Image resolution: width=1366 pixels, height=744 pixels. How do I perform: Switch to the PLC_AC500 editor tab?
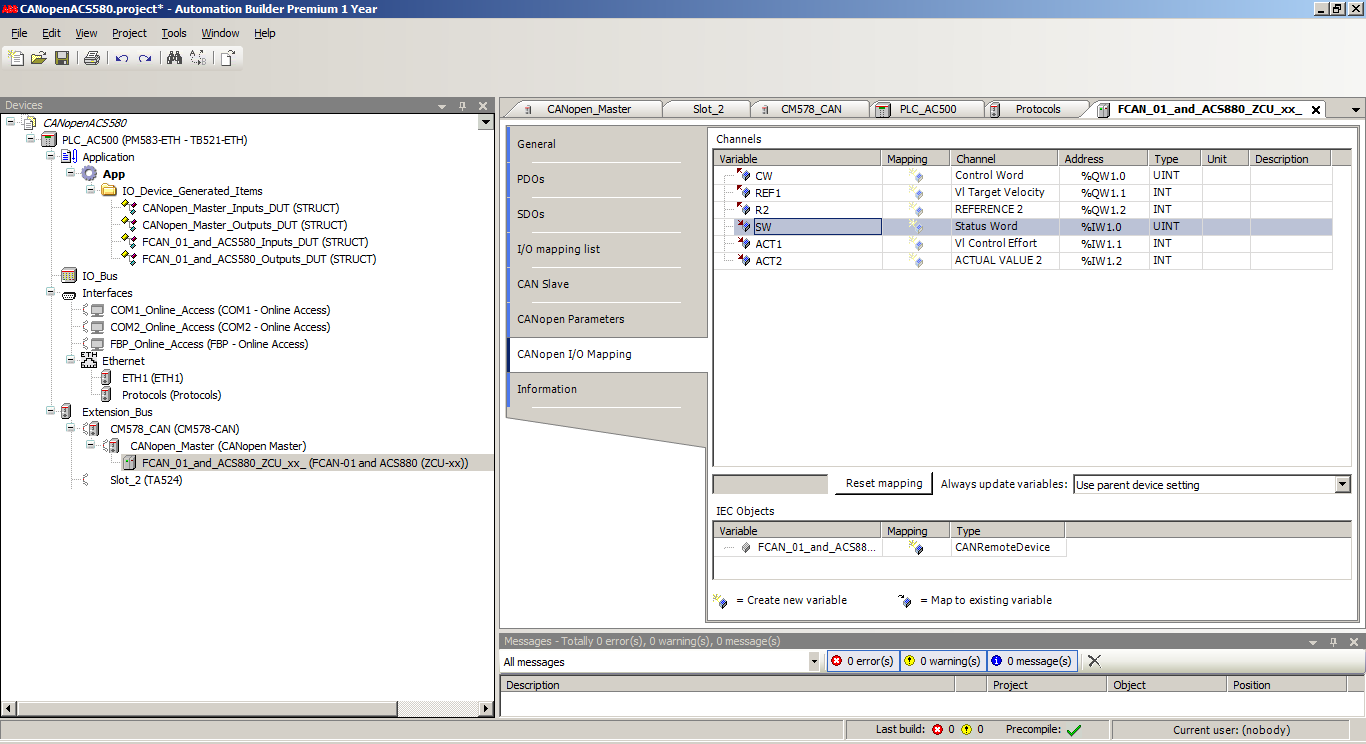click(926, 109)
